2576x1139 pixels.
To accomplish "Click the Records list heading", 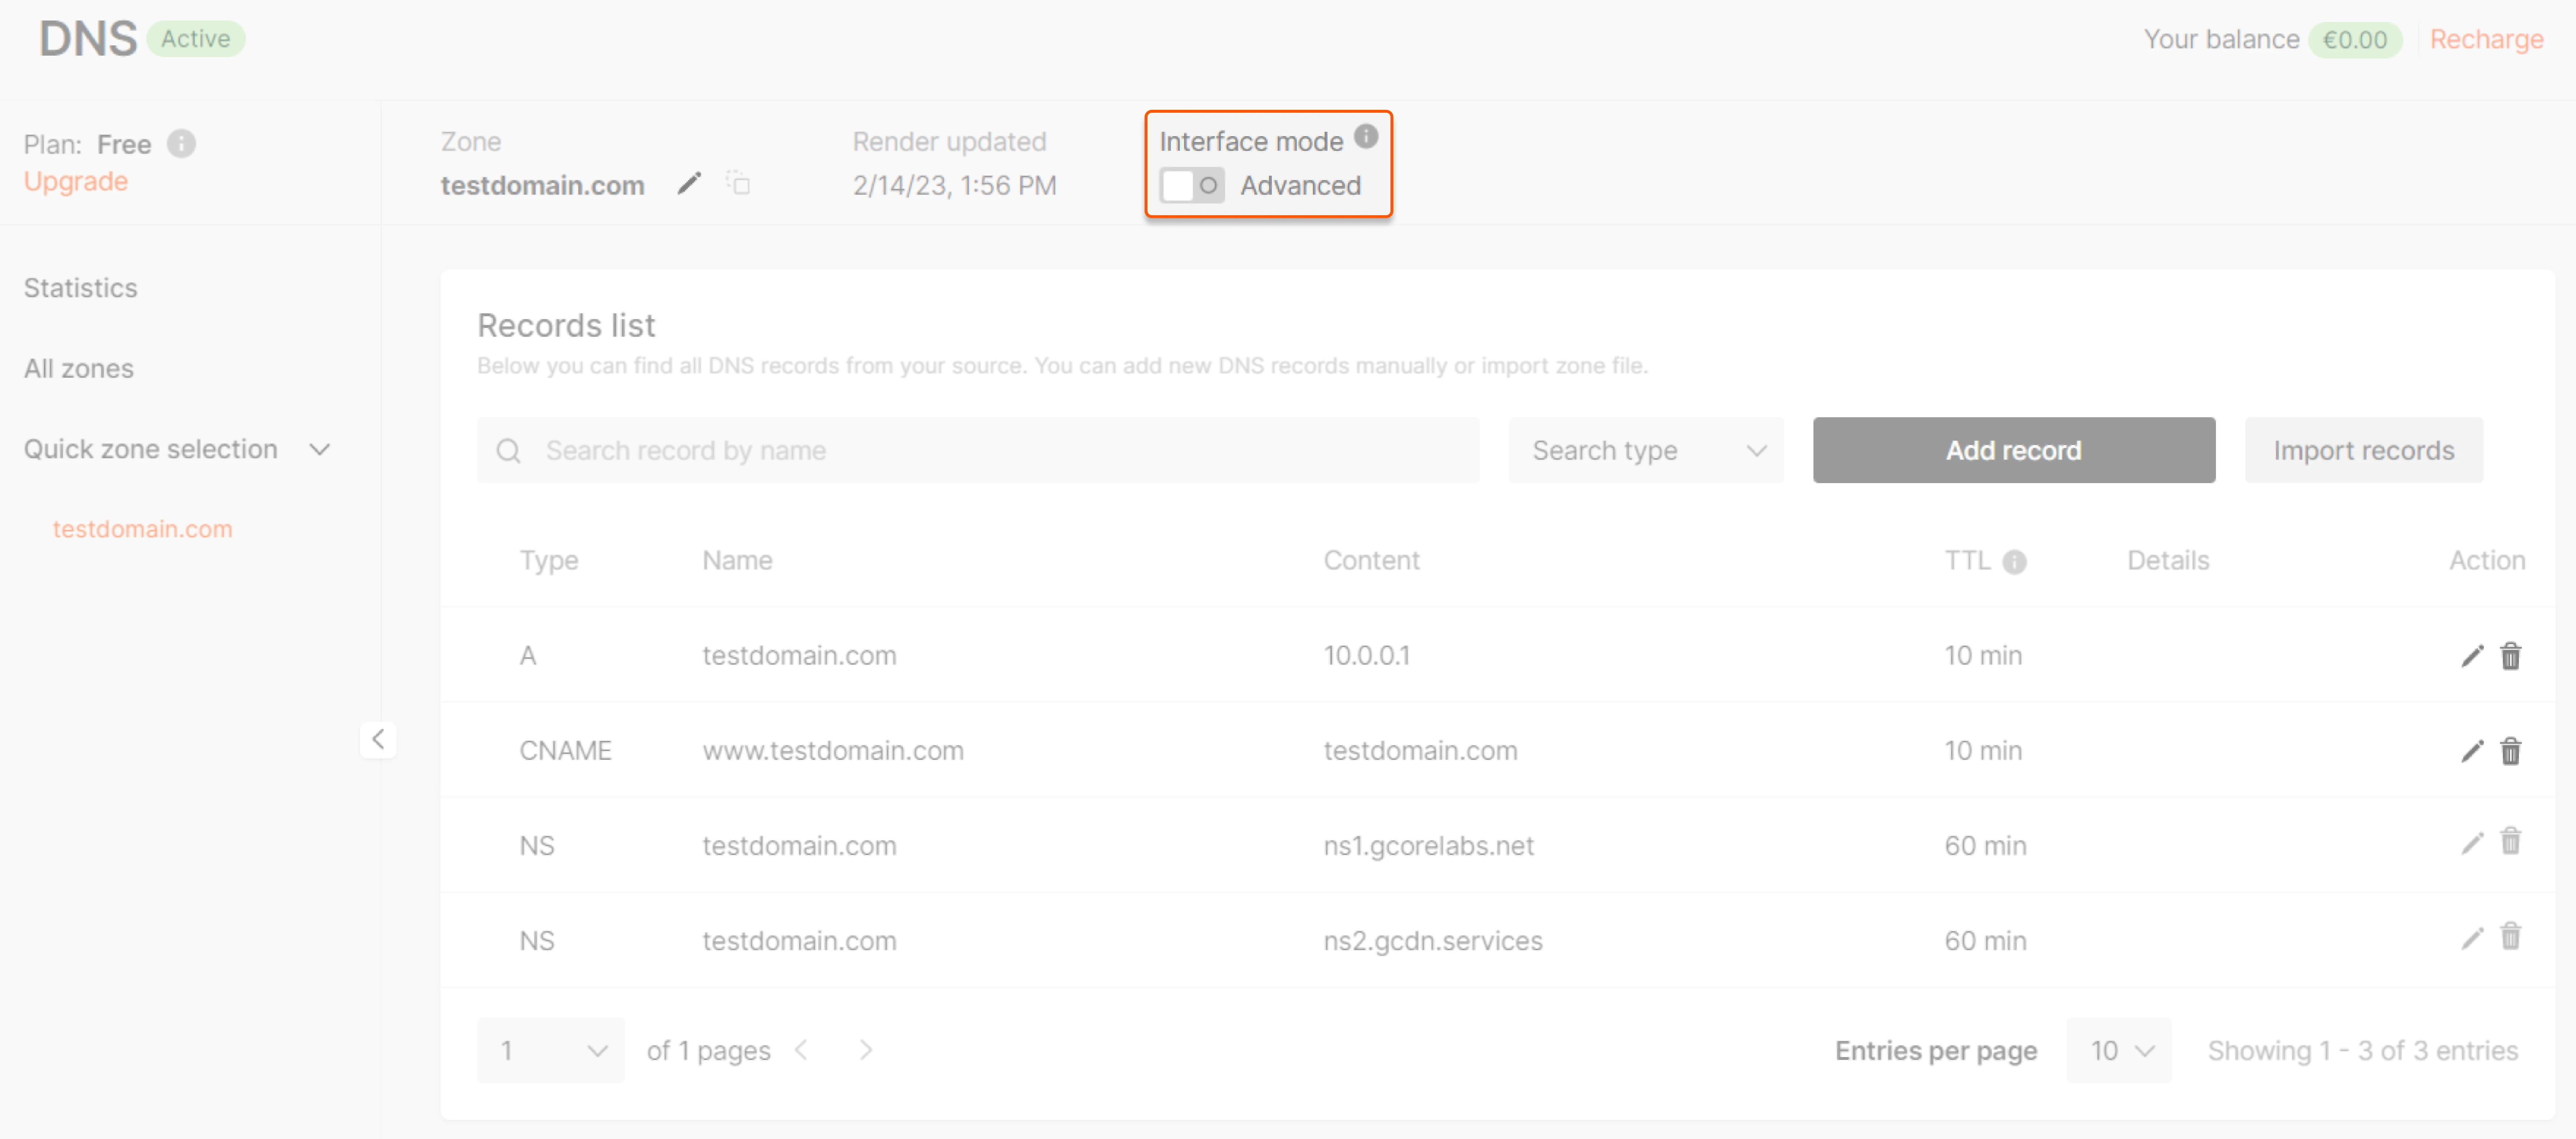I will click(566, 326).
